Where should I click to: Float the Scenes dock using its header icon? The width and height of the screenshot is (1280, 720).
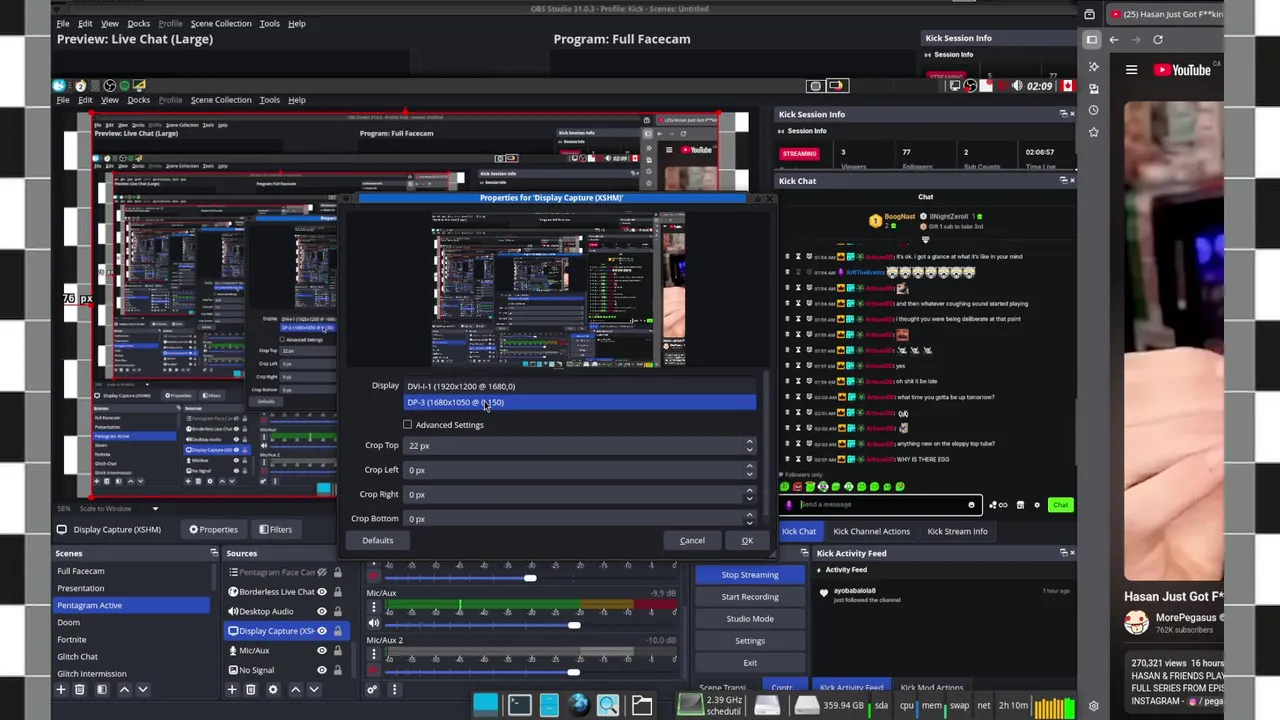click(214, 553)
